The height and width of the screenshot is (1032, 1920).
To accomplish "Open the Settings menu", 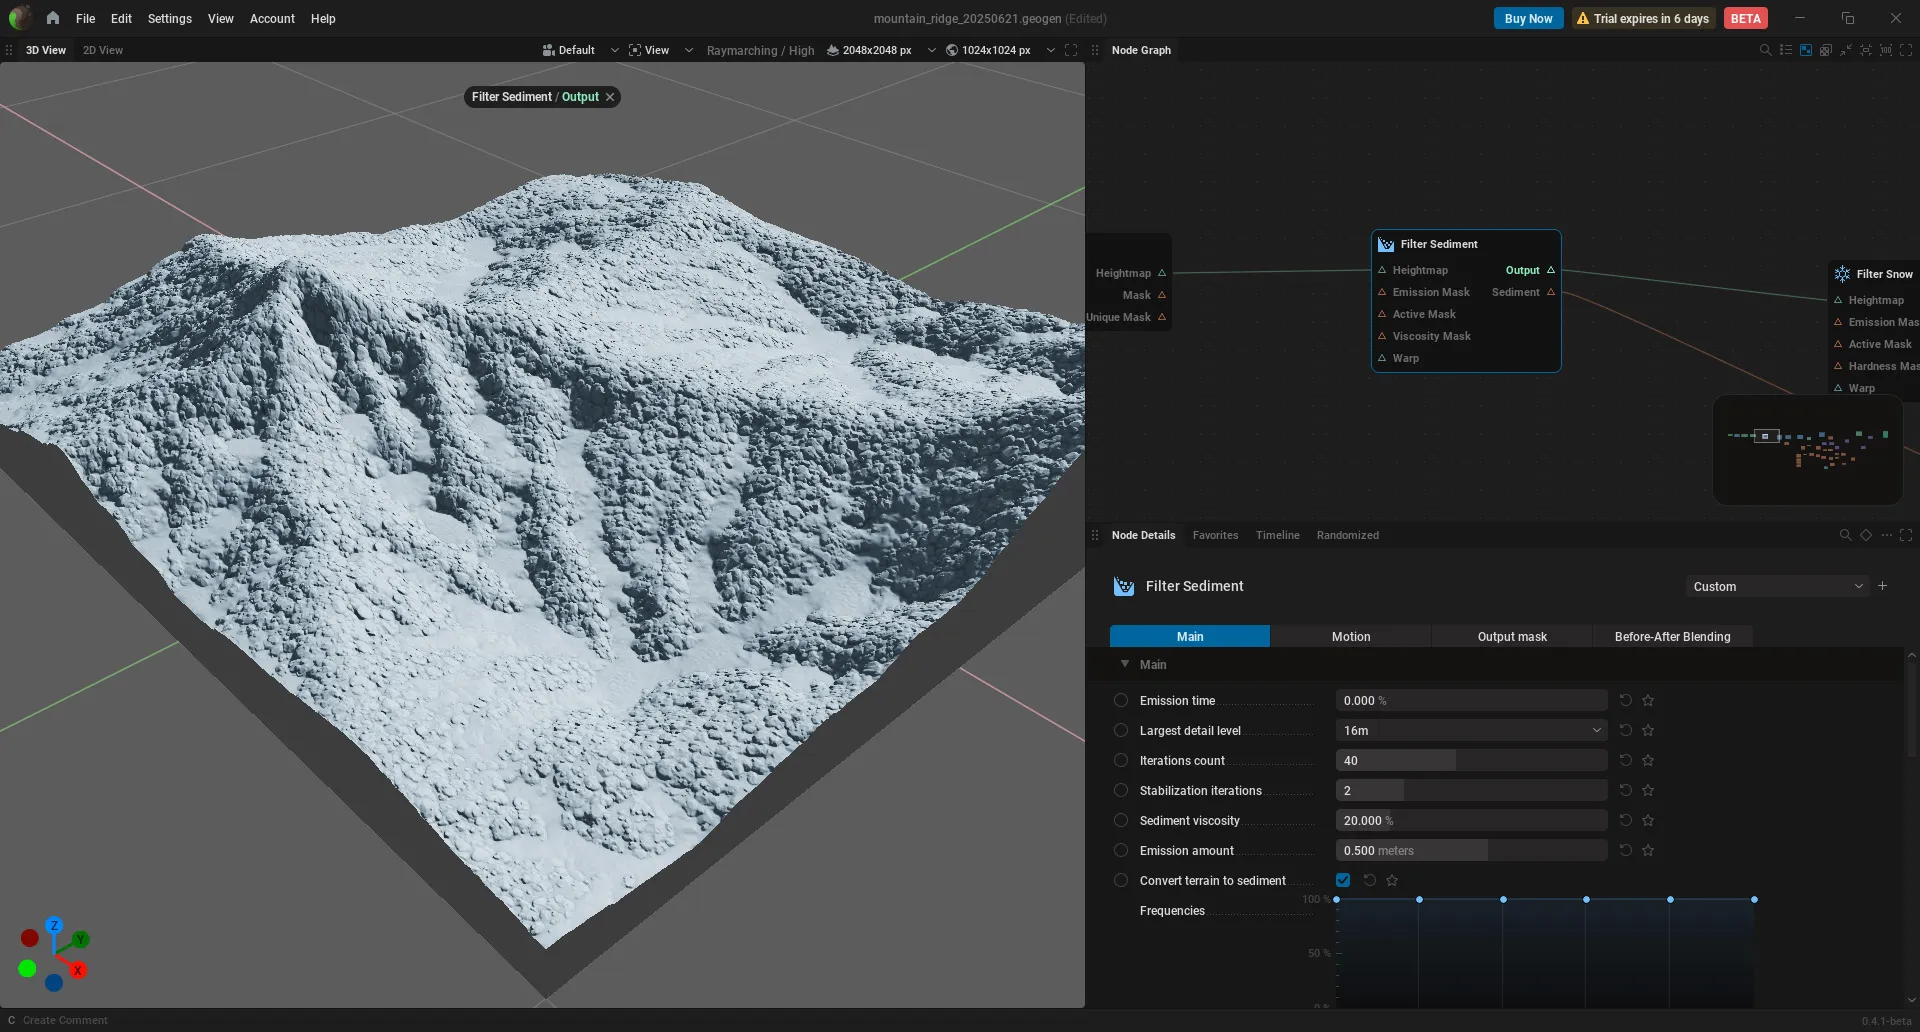I will click(x=169, y=18).
